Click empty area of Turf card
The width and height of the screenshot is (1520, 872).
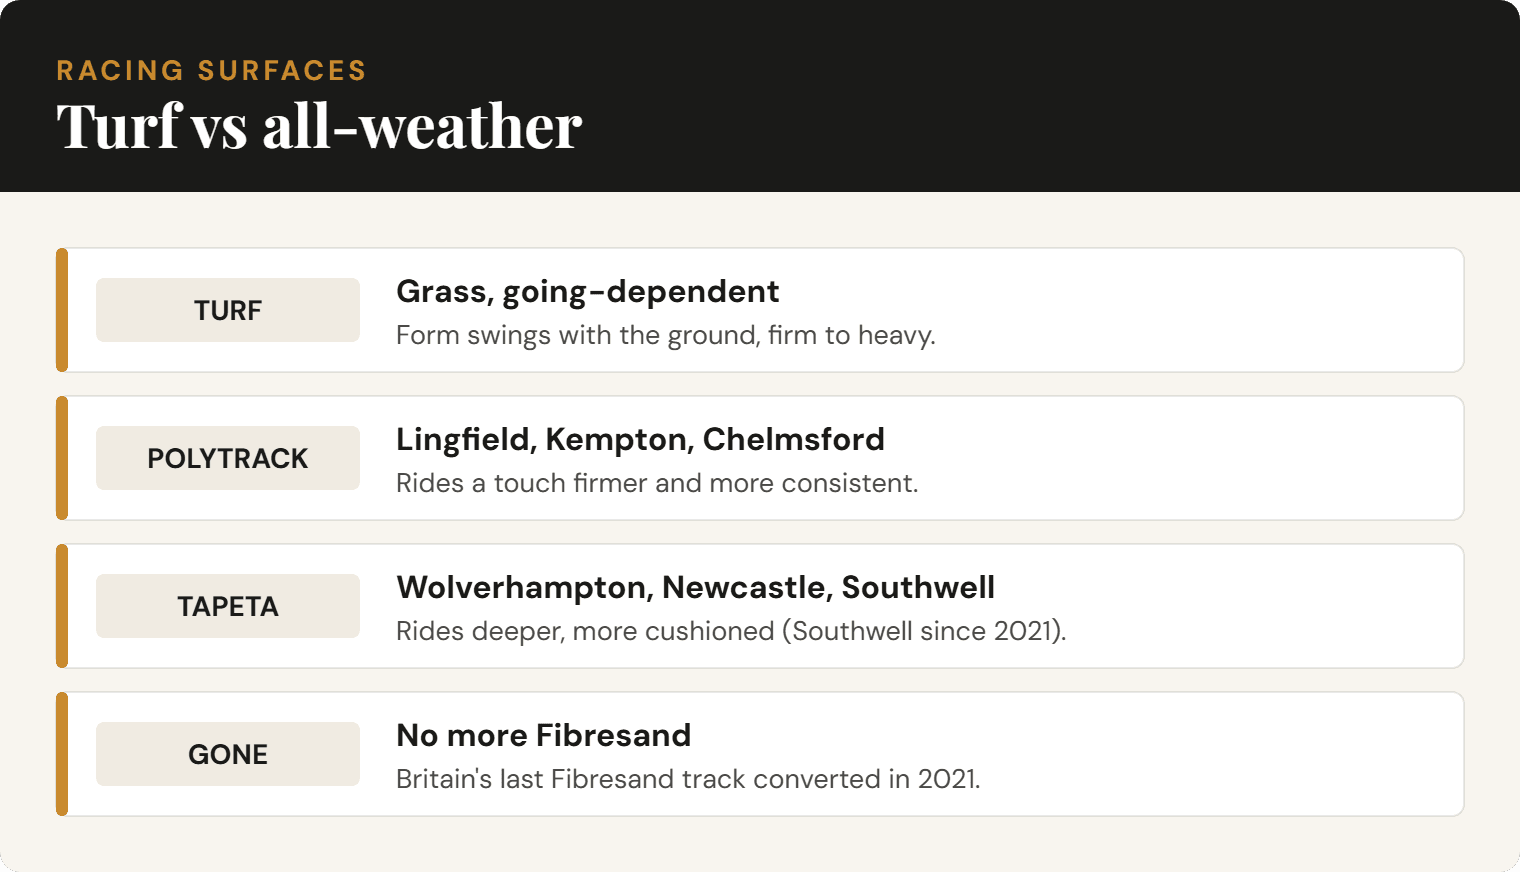tap(1200, 310)
